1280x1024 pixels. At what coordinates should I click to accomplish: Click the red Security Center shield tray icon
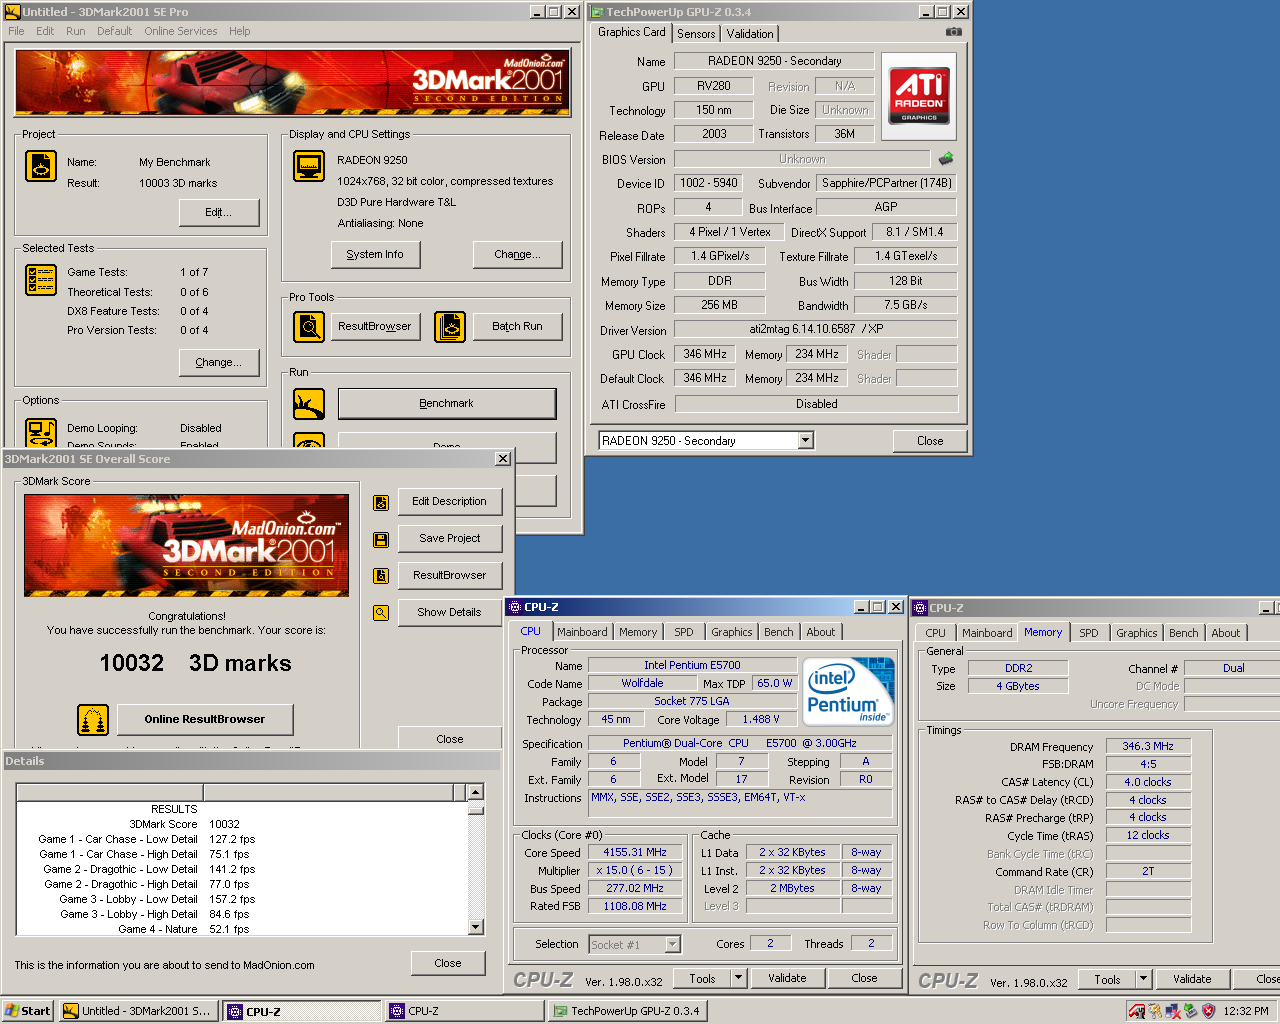pyautogui.click(x=1208, y=1011)
